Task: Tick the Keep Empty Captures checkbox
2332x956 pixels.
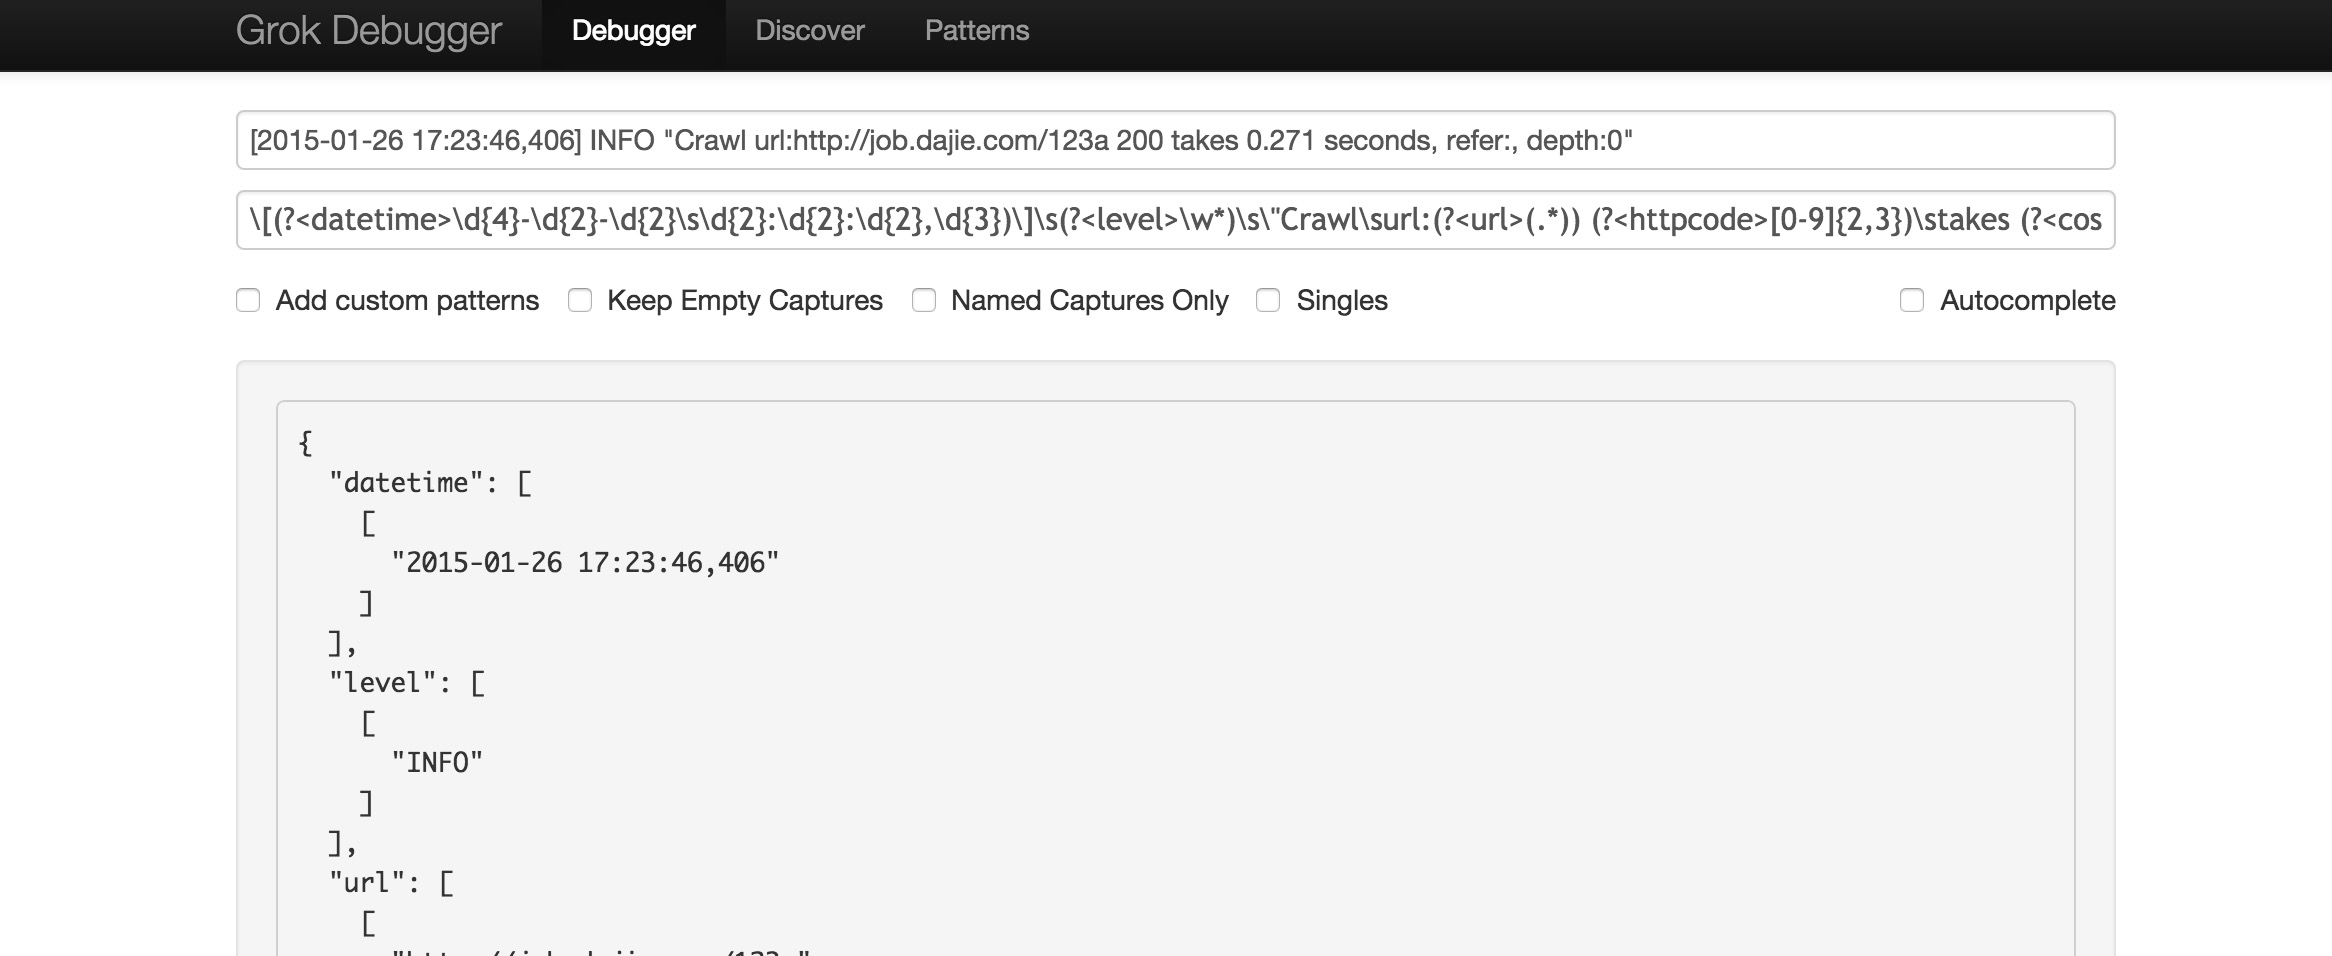Action: 580,300
